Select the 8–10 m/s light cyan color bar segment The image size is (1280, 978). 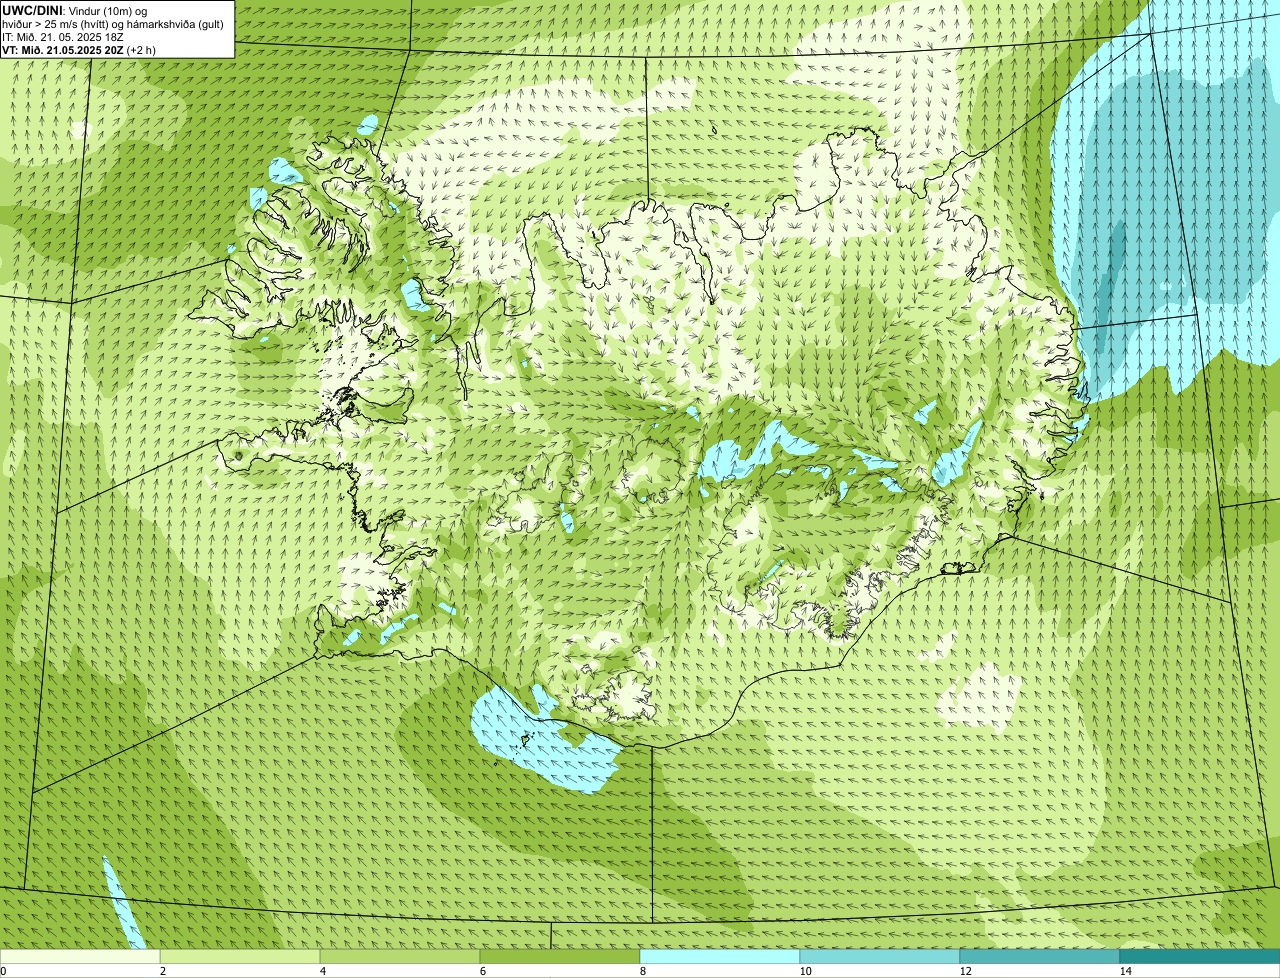pyautogui.click(x=720, y=956)
